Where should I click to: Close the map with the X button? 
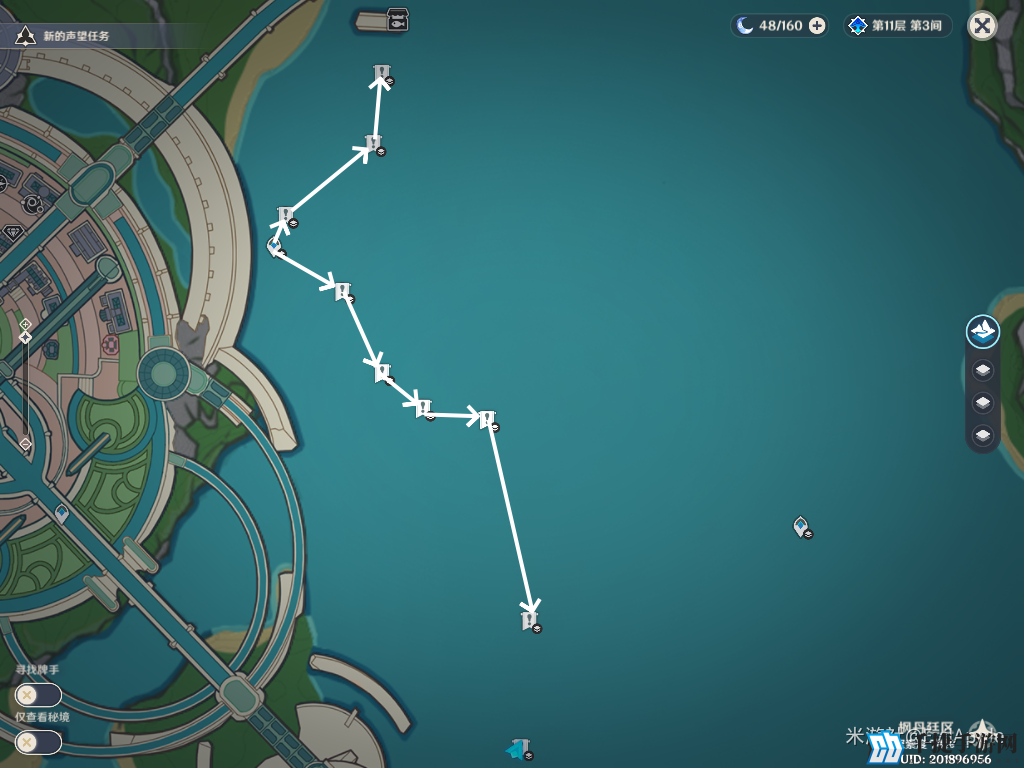click(982, 26)
